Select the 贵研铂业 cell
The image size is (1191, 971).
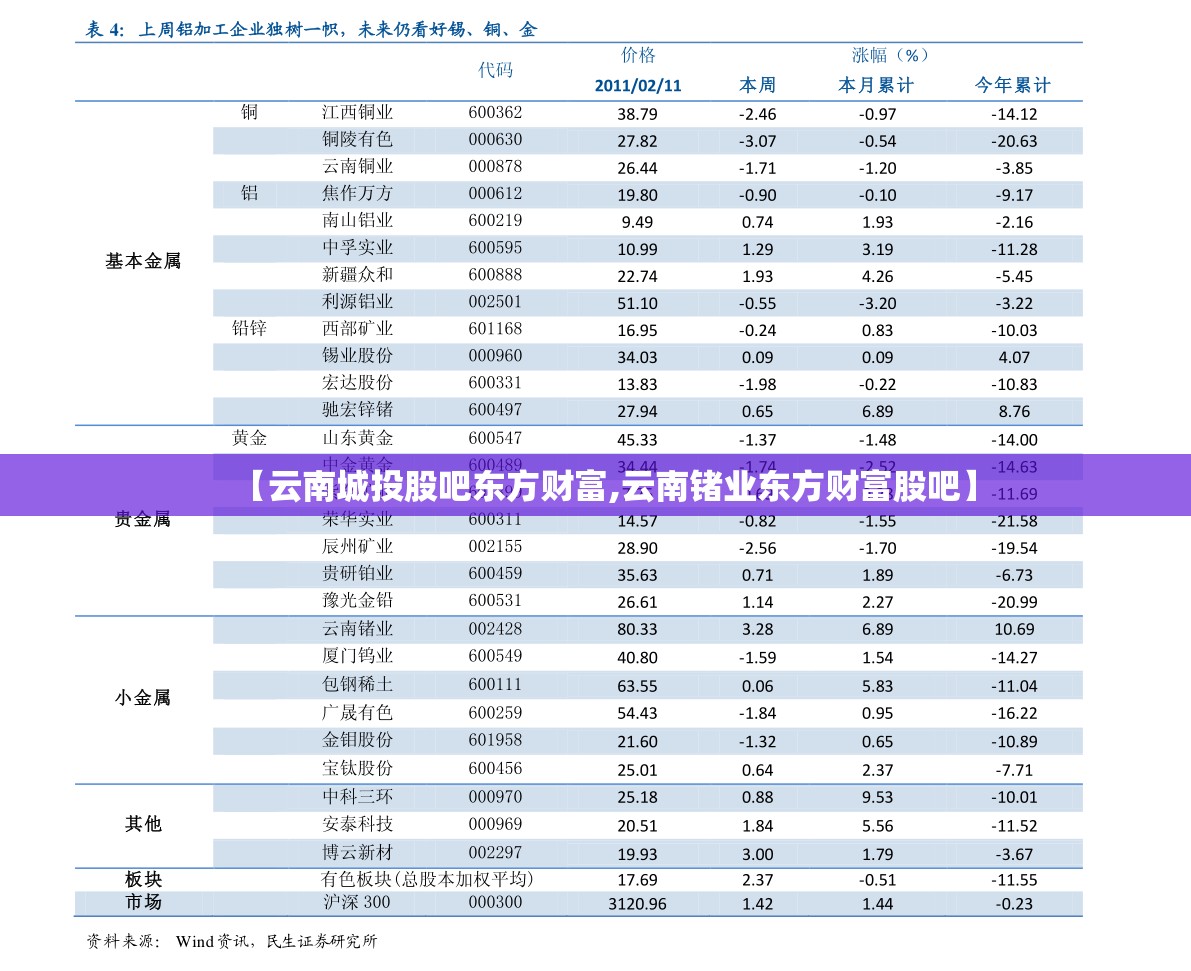(357, 574)
